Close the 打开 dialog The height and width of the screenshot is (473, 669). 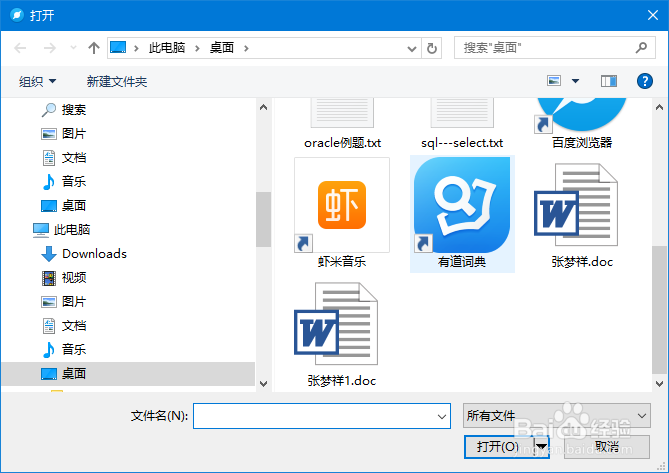point(653,15)
